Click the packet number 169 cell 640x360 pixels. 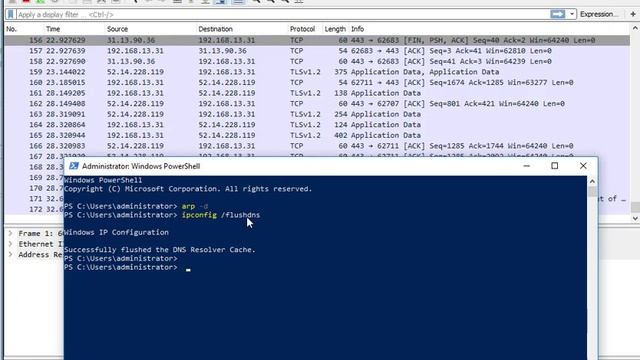[x=36, y=178]
